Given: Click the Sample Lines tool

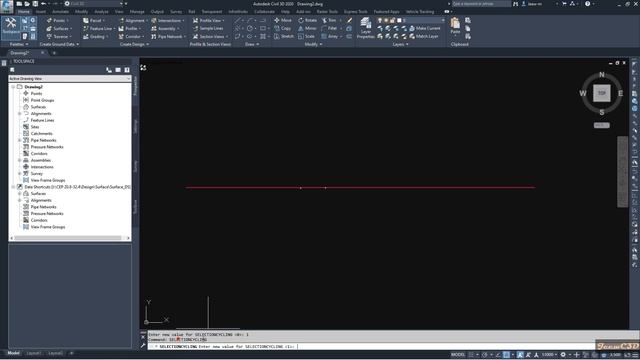Looking at the screenshot, I should pos(208,29).
